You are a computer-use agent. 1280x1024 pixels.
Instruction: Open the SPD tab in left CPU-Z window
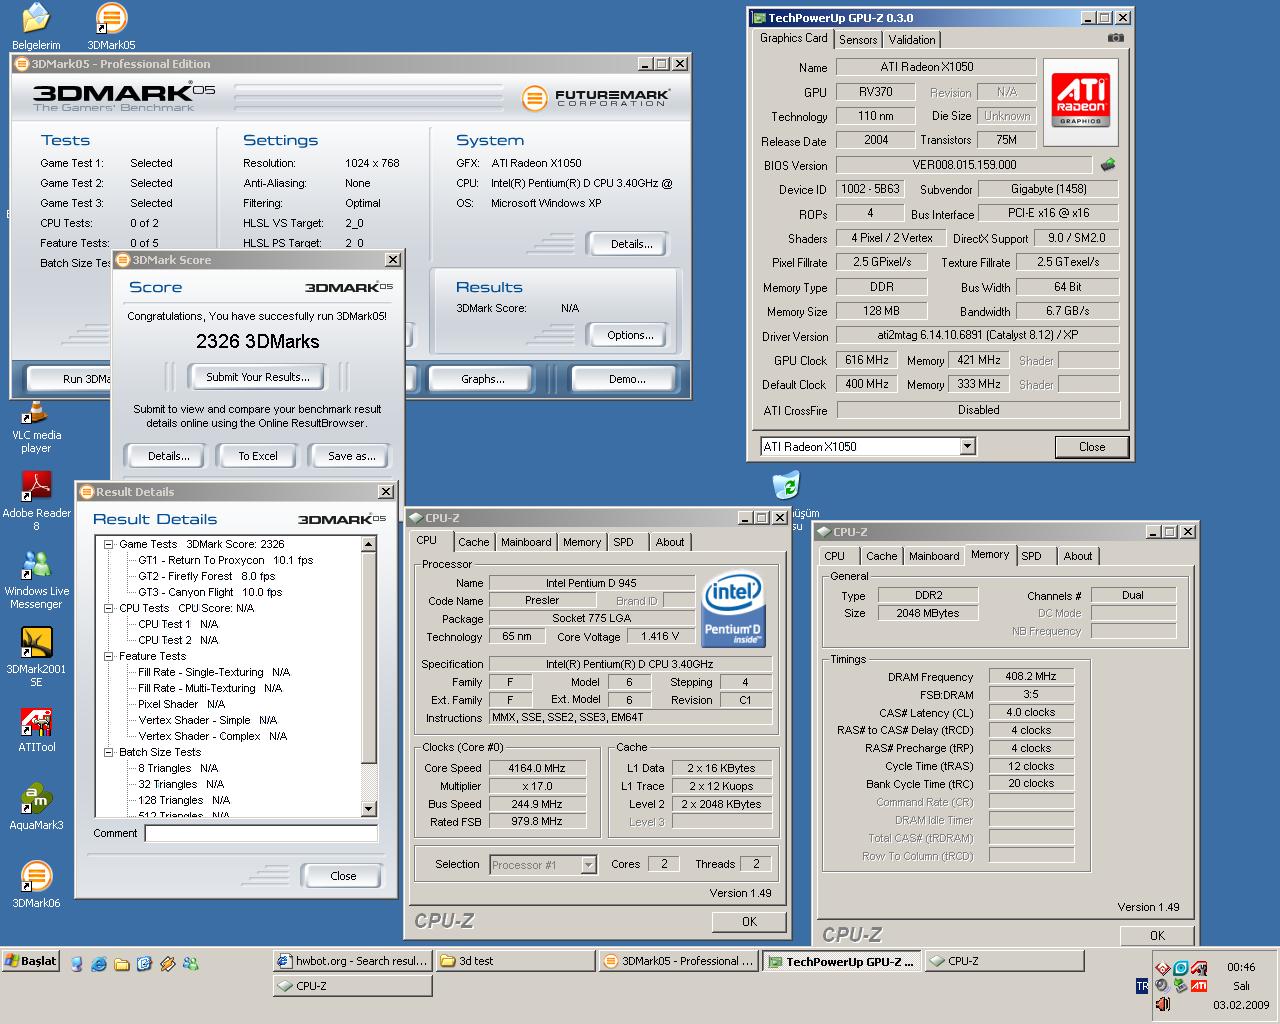[x=624, y=542]
